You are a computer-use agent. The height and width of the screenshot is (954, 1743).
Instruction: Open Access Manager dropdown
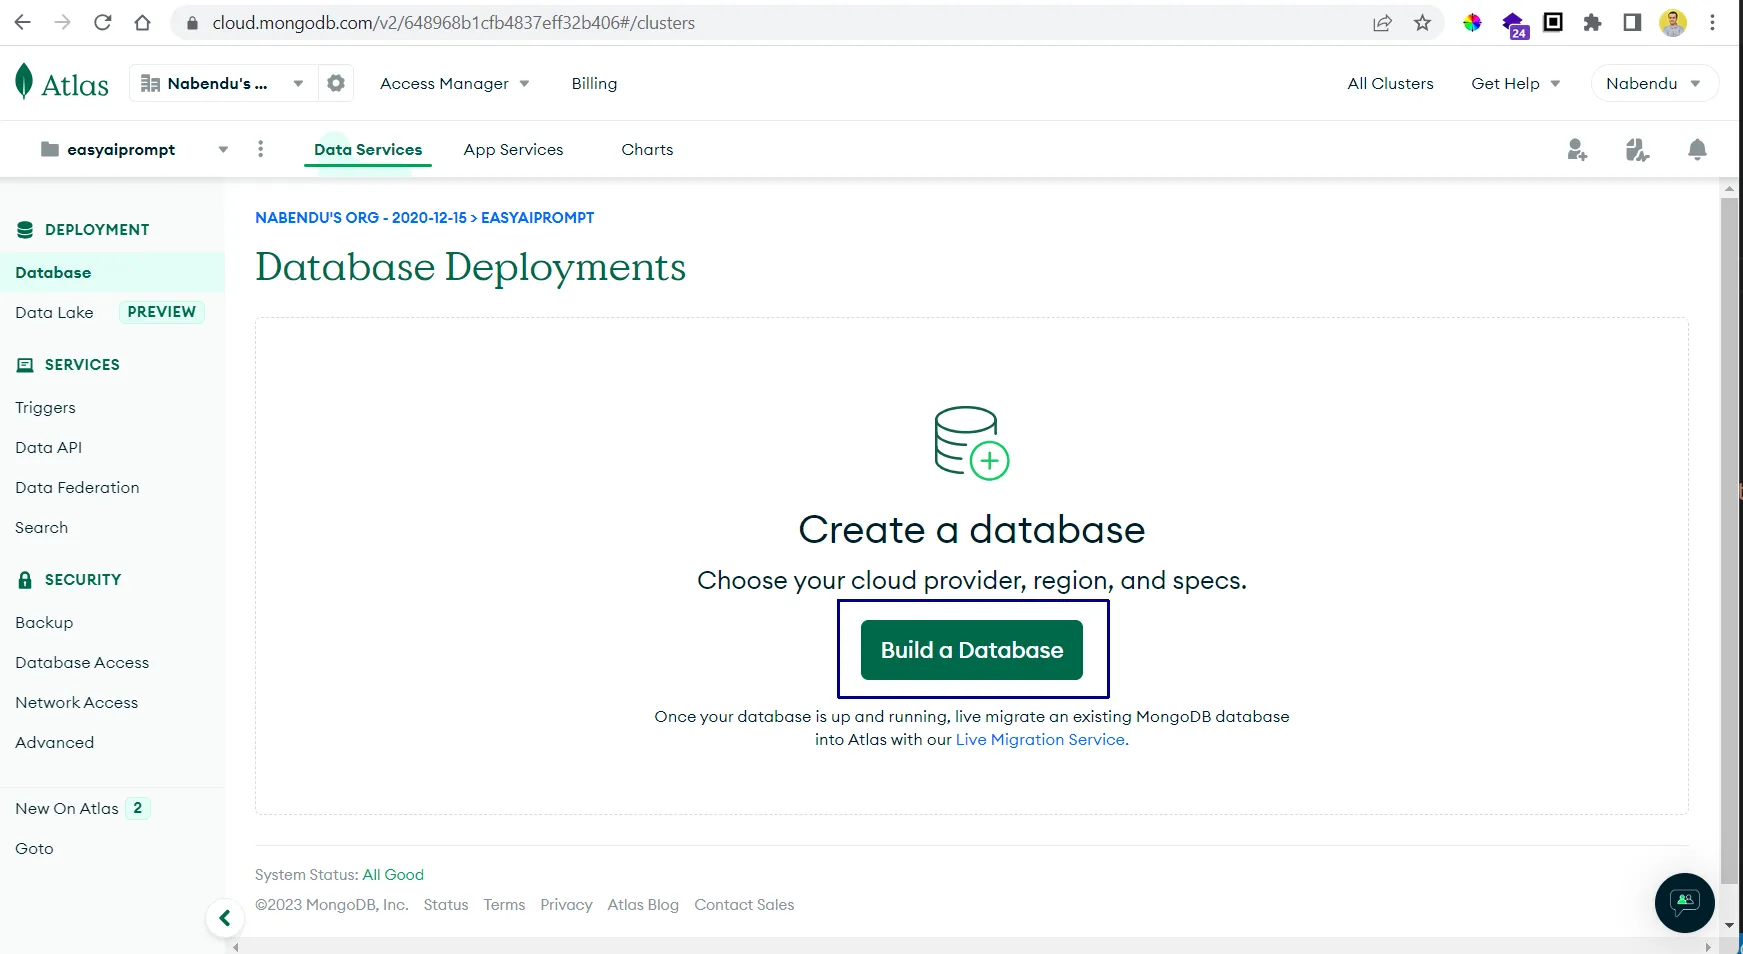[455, 83]
